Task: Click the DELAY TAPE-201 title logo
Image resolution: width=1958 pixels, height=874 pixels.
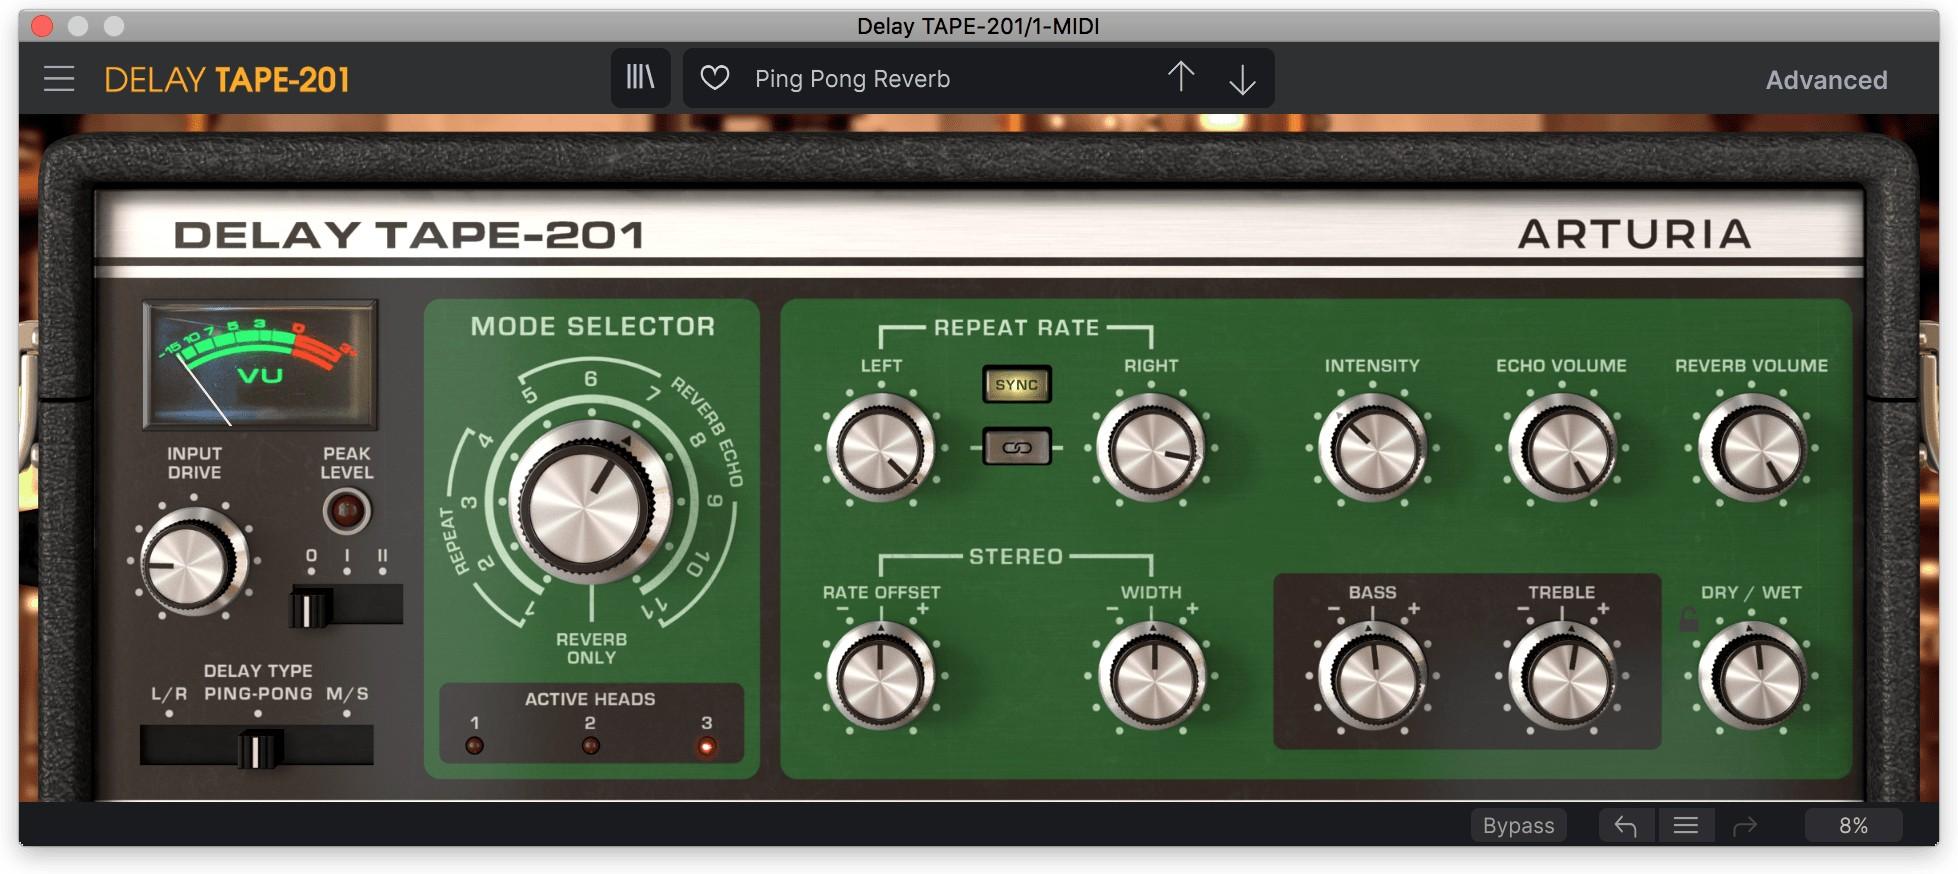Action: tap(227, 79)
